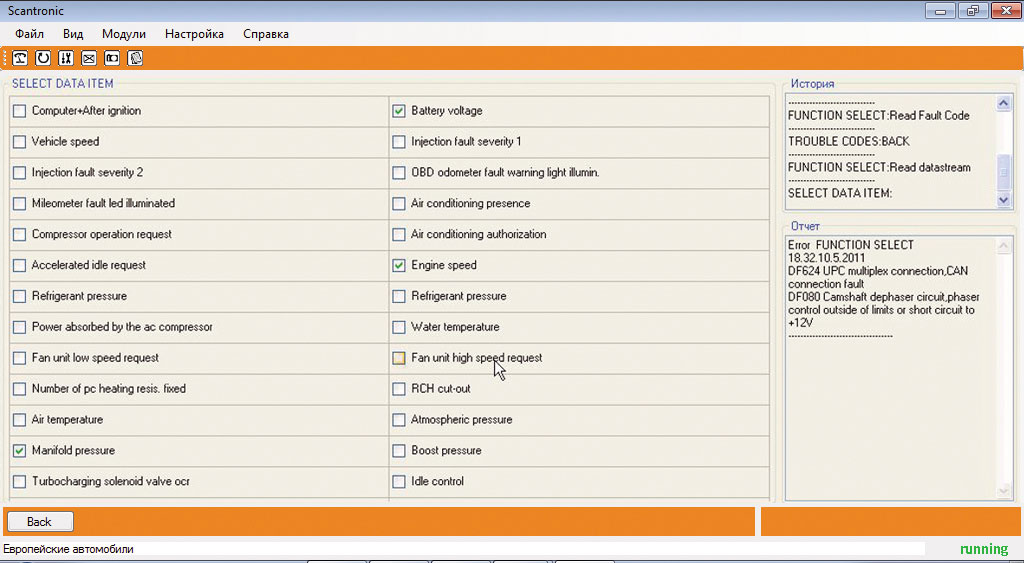The image size is (1024, 563).
Task: Tick the Vehicle speed checkbox
Action: click(x=19, y=142)
